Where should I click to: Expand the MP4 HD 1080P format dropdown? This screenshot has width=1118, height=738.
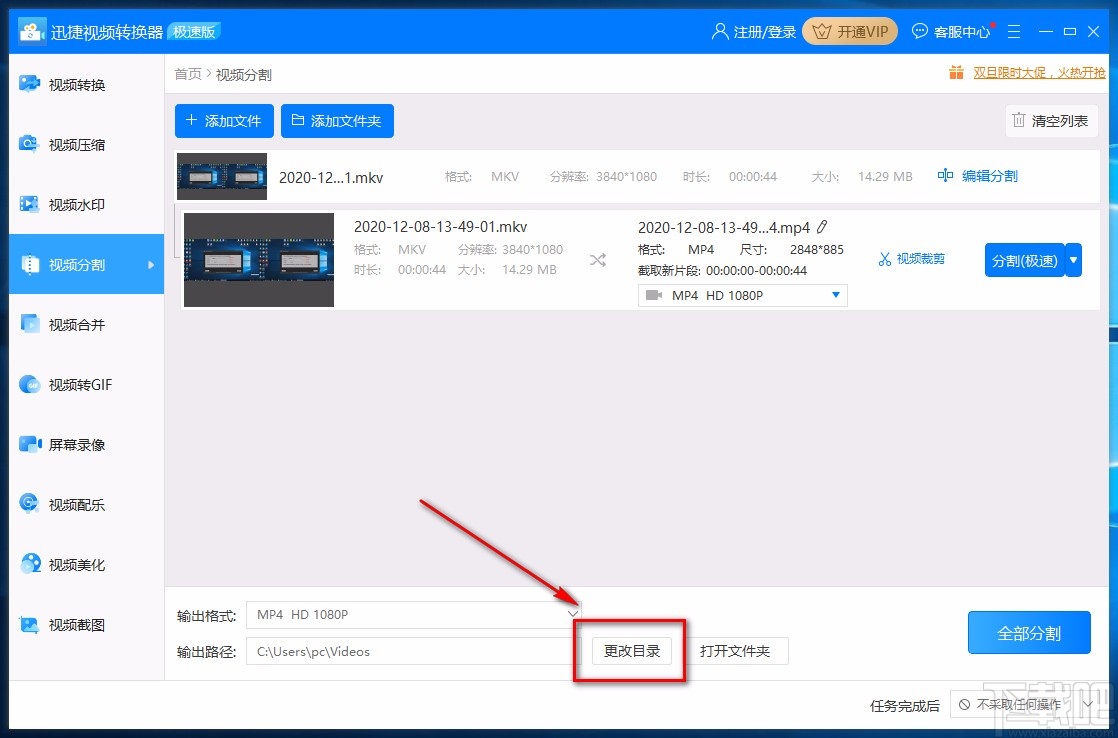click(838, 295)
